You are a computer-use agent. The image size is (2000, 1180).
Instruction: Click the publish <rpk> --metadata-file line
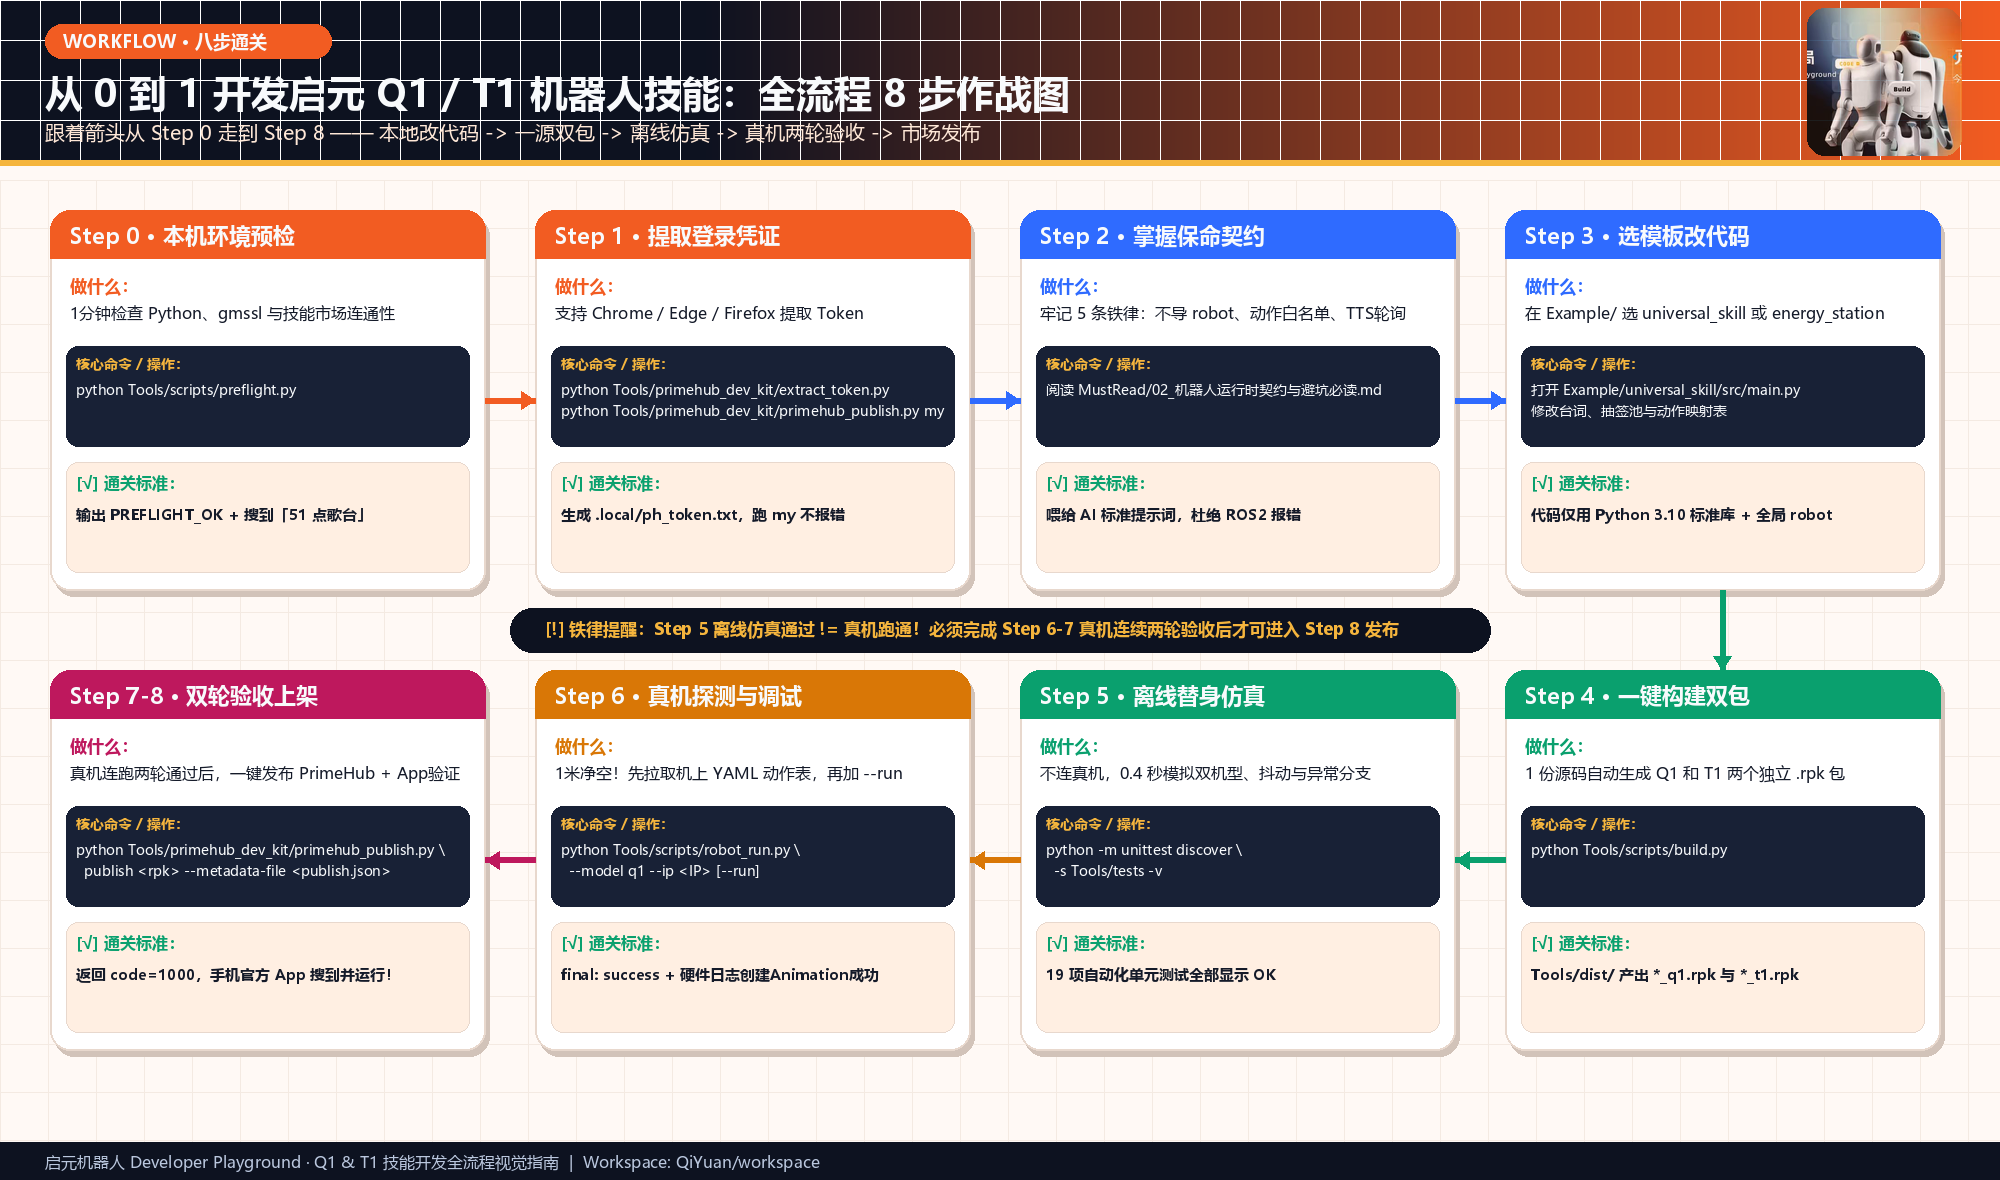click(x=237, y=871)
